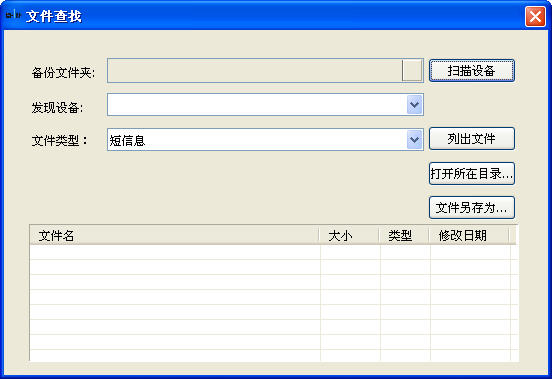552x379 pixels.
Task: Click browse button beside 备份文件夹 field
Action: (412, 70)
